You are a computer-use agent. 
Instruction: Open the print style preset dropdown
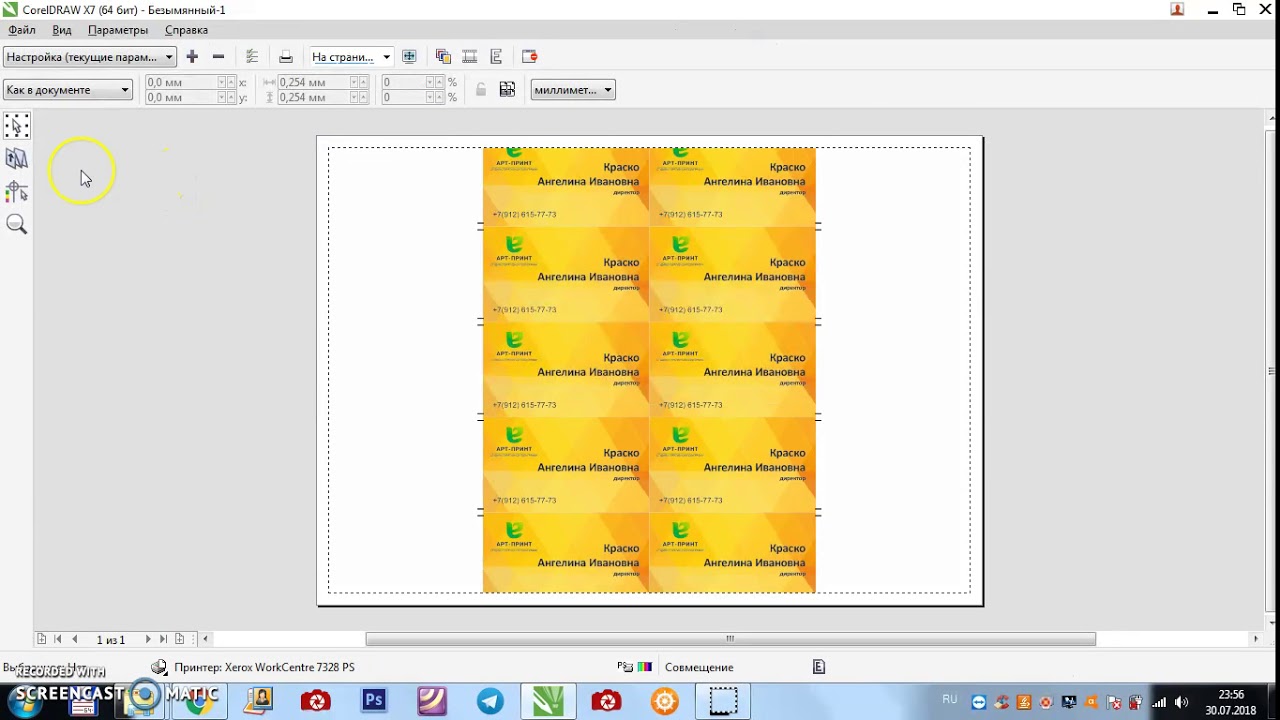[90, 57]
